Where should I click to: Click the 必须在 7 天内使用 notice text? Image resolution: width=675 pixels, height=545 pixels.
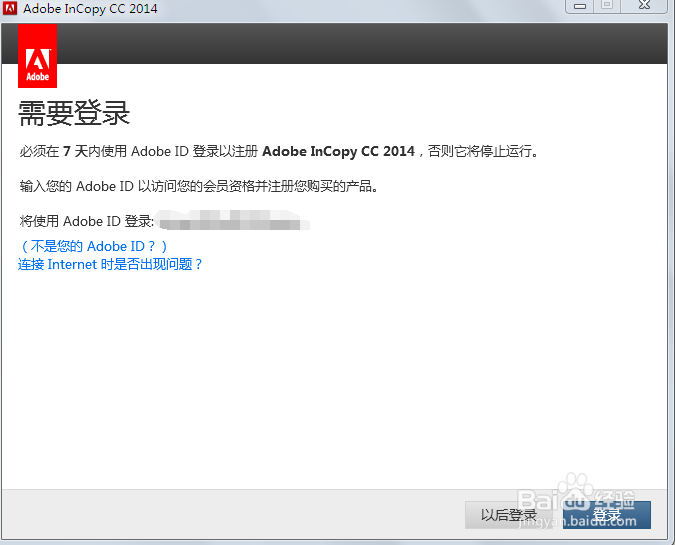coord(279,152)
